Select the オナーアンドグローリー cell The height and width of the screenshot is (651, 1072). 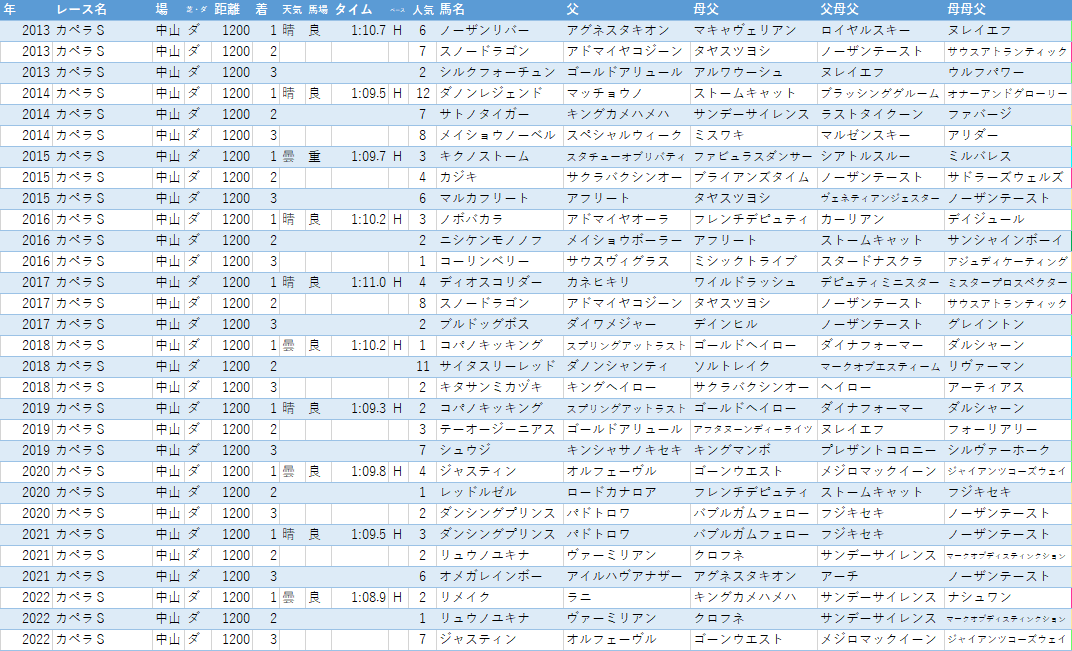pos(1007,93)
